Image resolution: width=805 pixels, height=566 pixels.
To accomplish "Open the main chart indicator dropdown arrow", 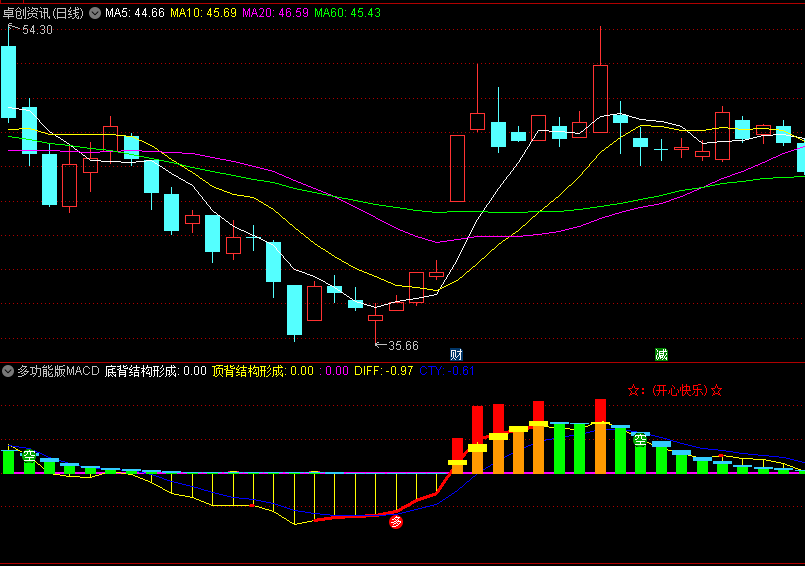I will point(95,13).
